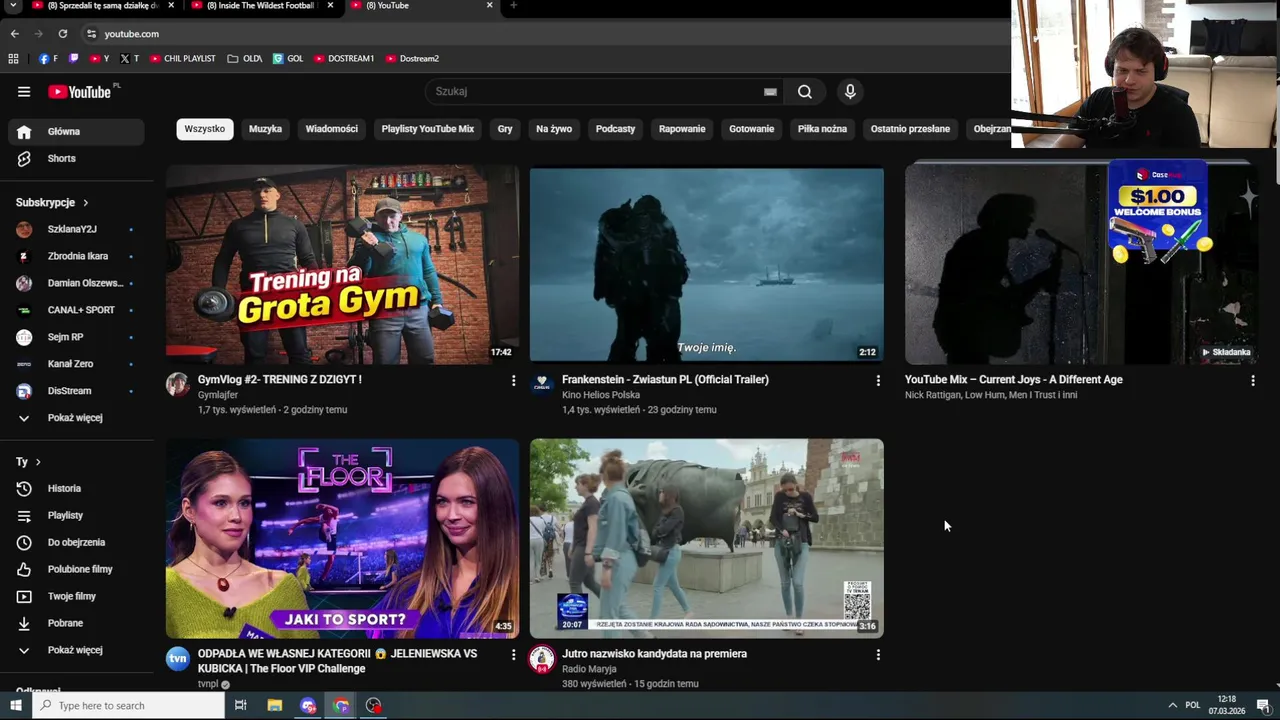
Task: Open Do obejrzenia watch later list
Action: coord(76,542)
